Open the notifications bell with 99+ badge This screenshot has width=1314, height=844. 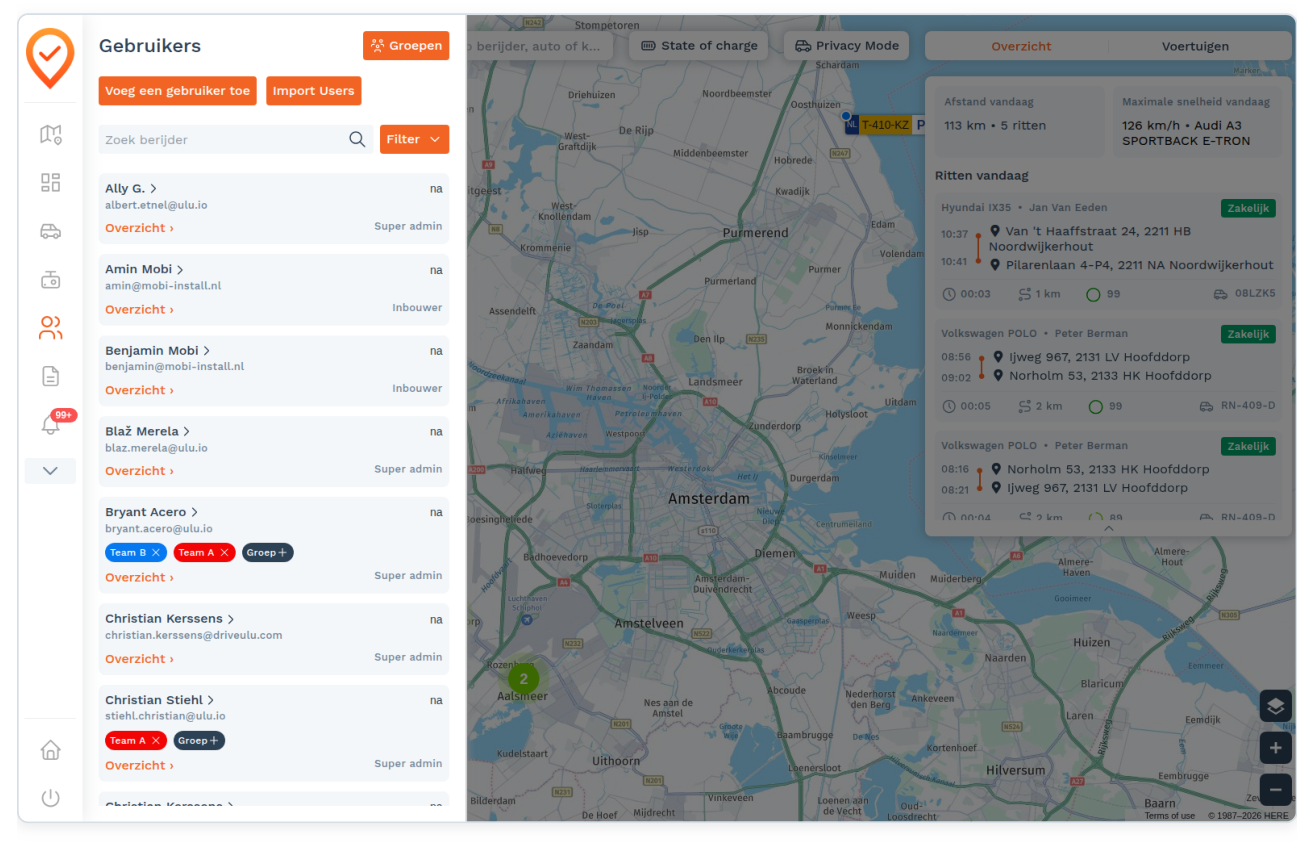coord(50,424)
